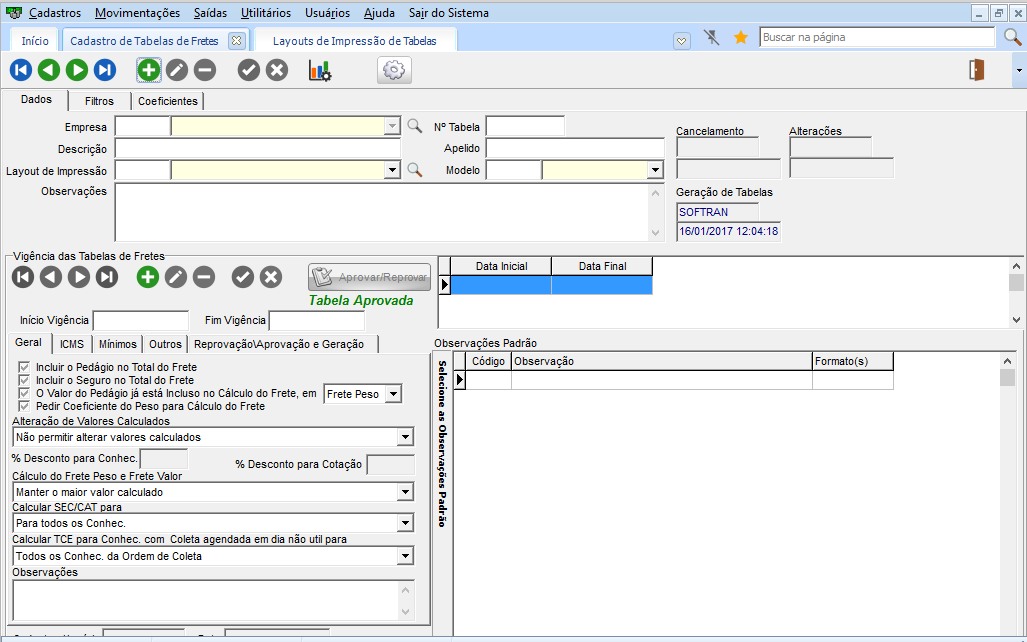
Task: Open Calcular SEC/CAT para dropdown
Action: (404, 523)
